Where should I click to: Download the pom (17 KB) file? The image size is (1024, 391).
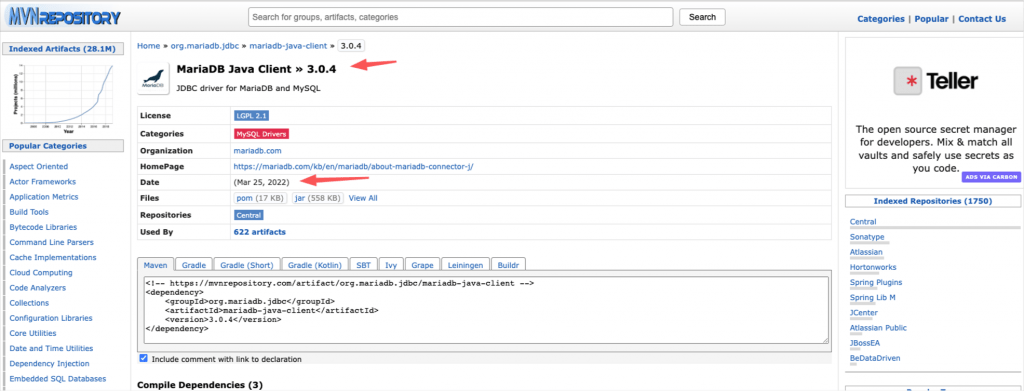point(261,198)
